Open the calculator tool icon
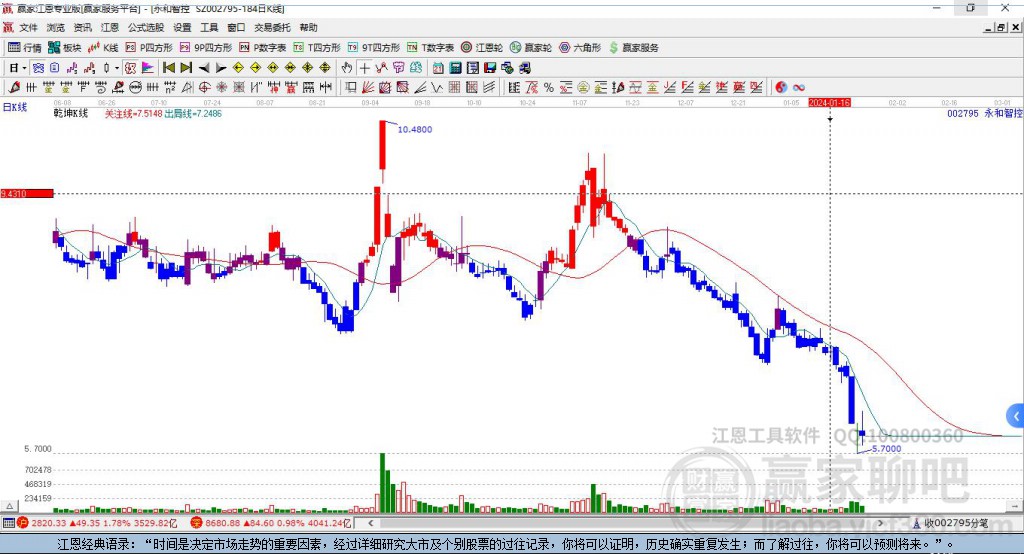The height and width of the screenshot is (554, 1024). click(455, 68)
